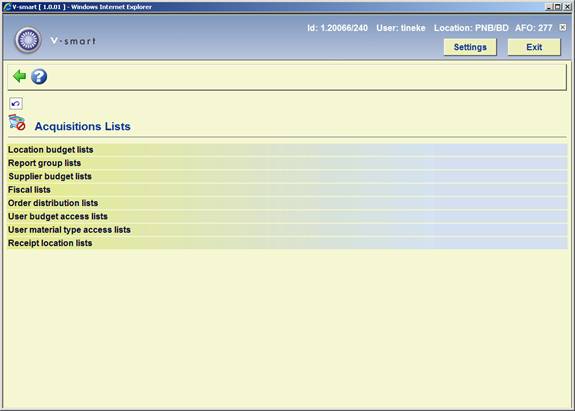
Task: Click the Exit button
Action: 534,47
